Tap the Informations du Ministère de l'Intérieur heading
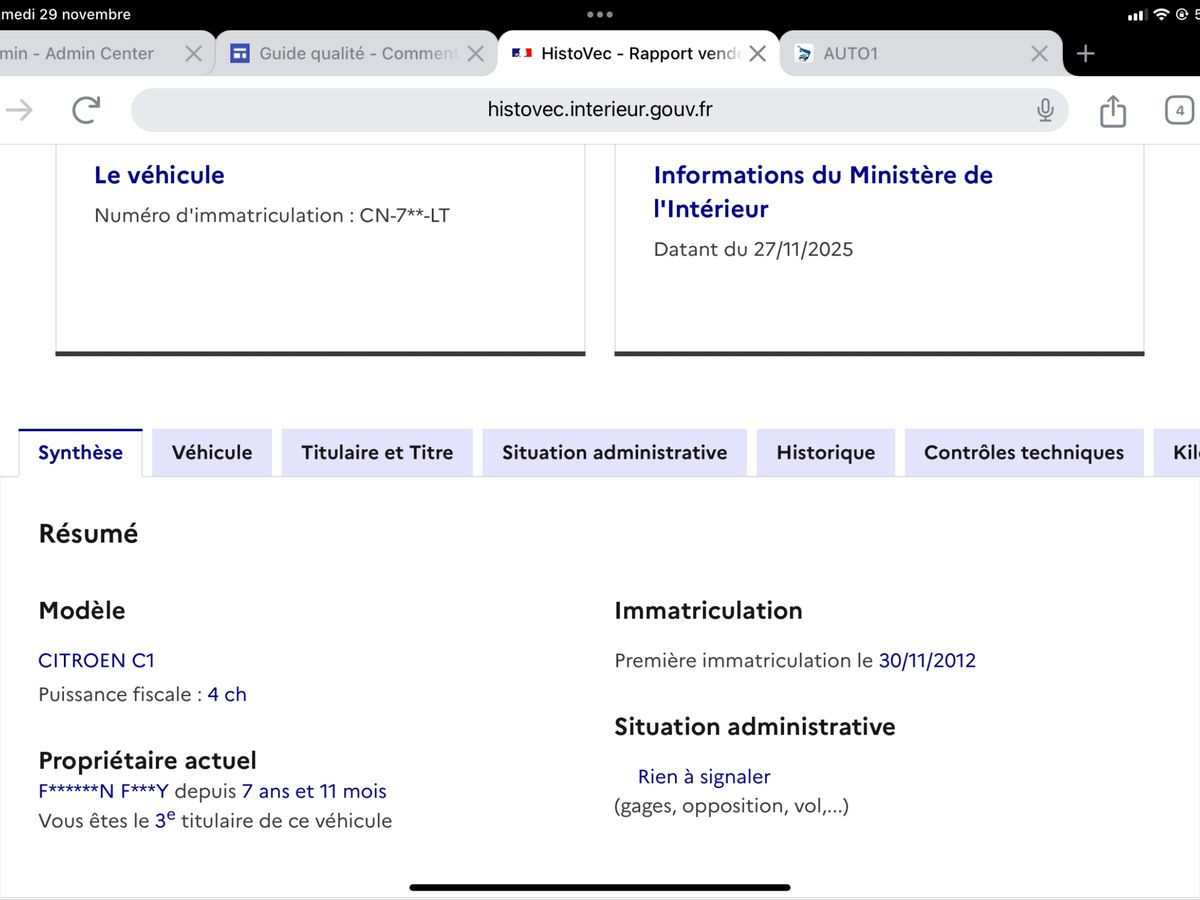 coord(823,192)
